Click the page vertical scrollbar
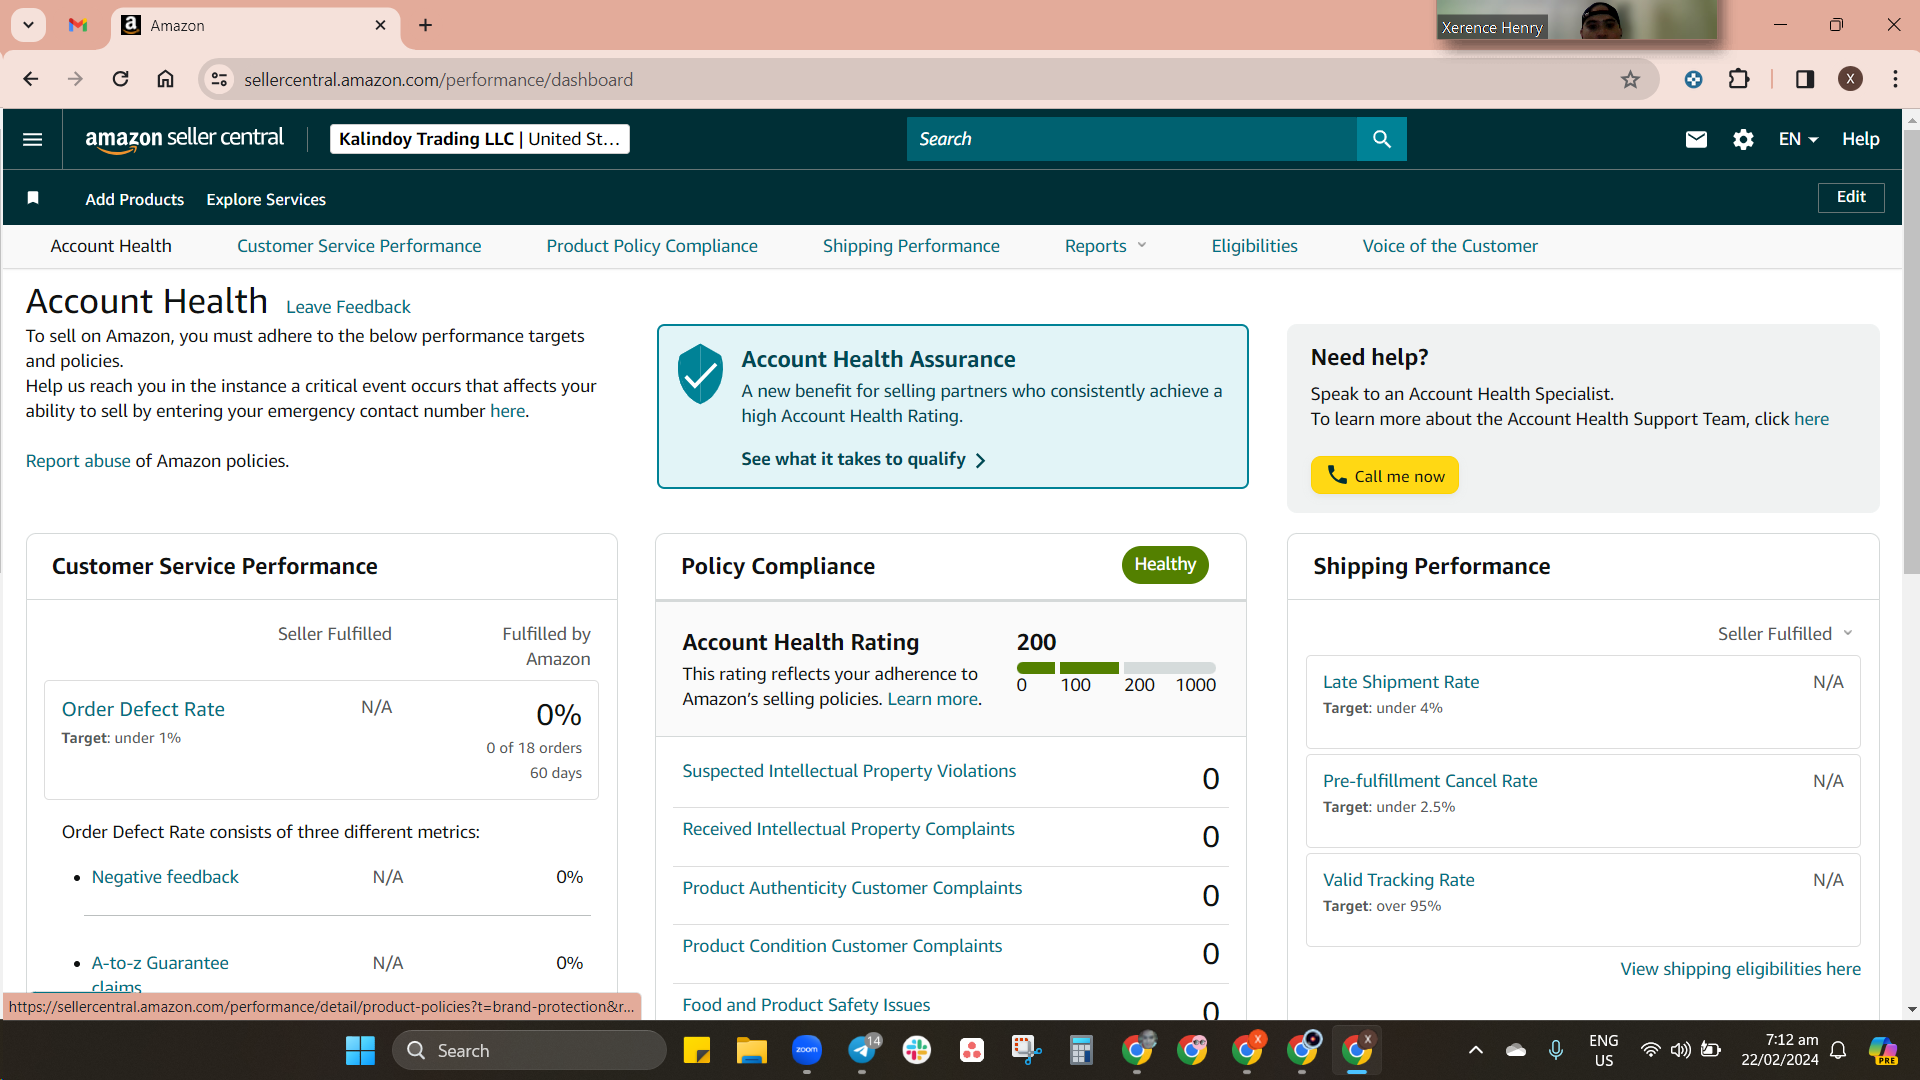 (x=1911, y=350)
